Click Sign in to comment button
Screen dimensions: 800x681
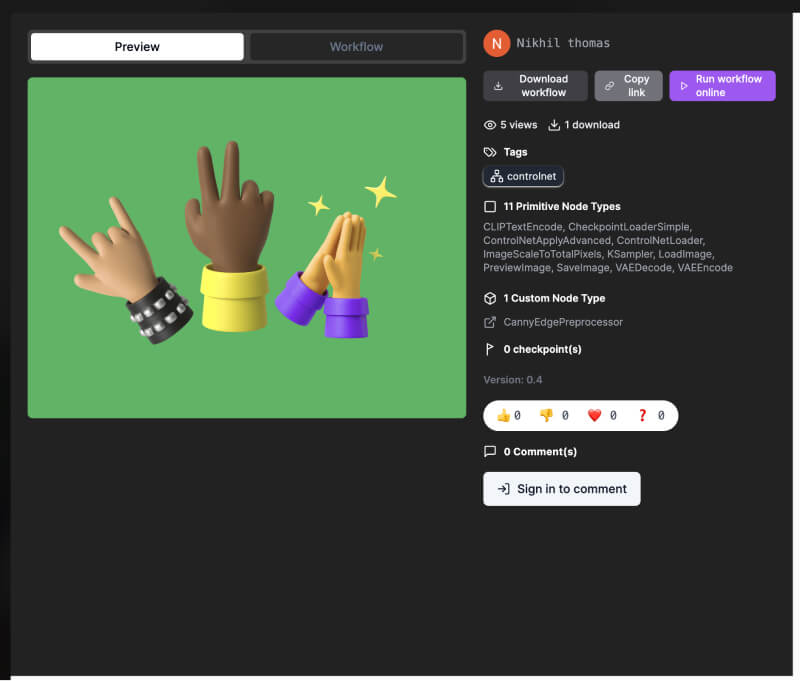pyautogui.click(x=561, y=489)
